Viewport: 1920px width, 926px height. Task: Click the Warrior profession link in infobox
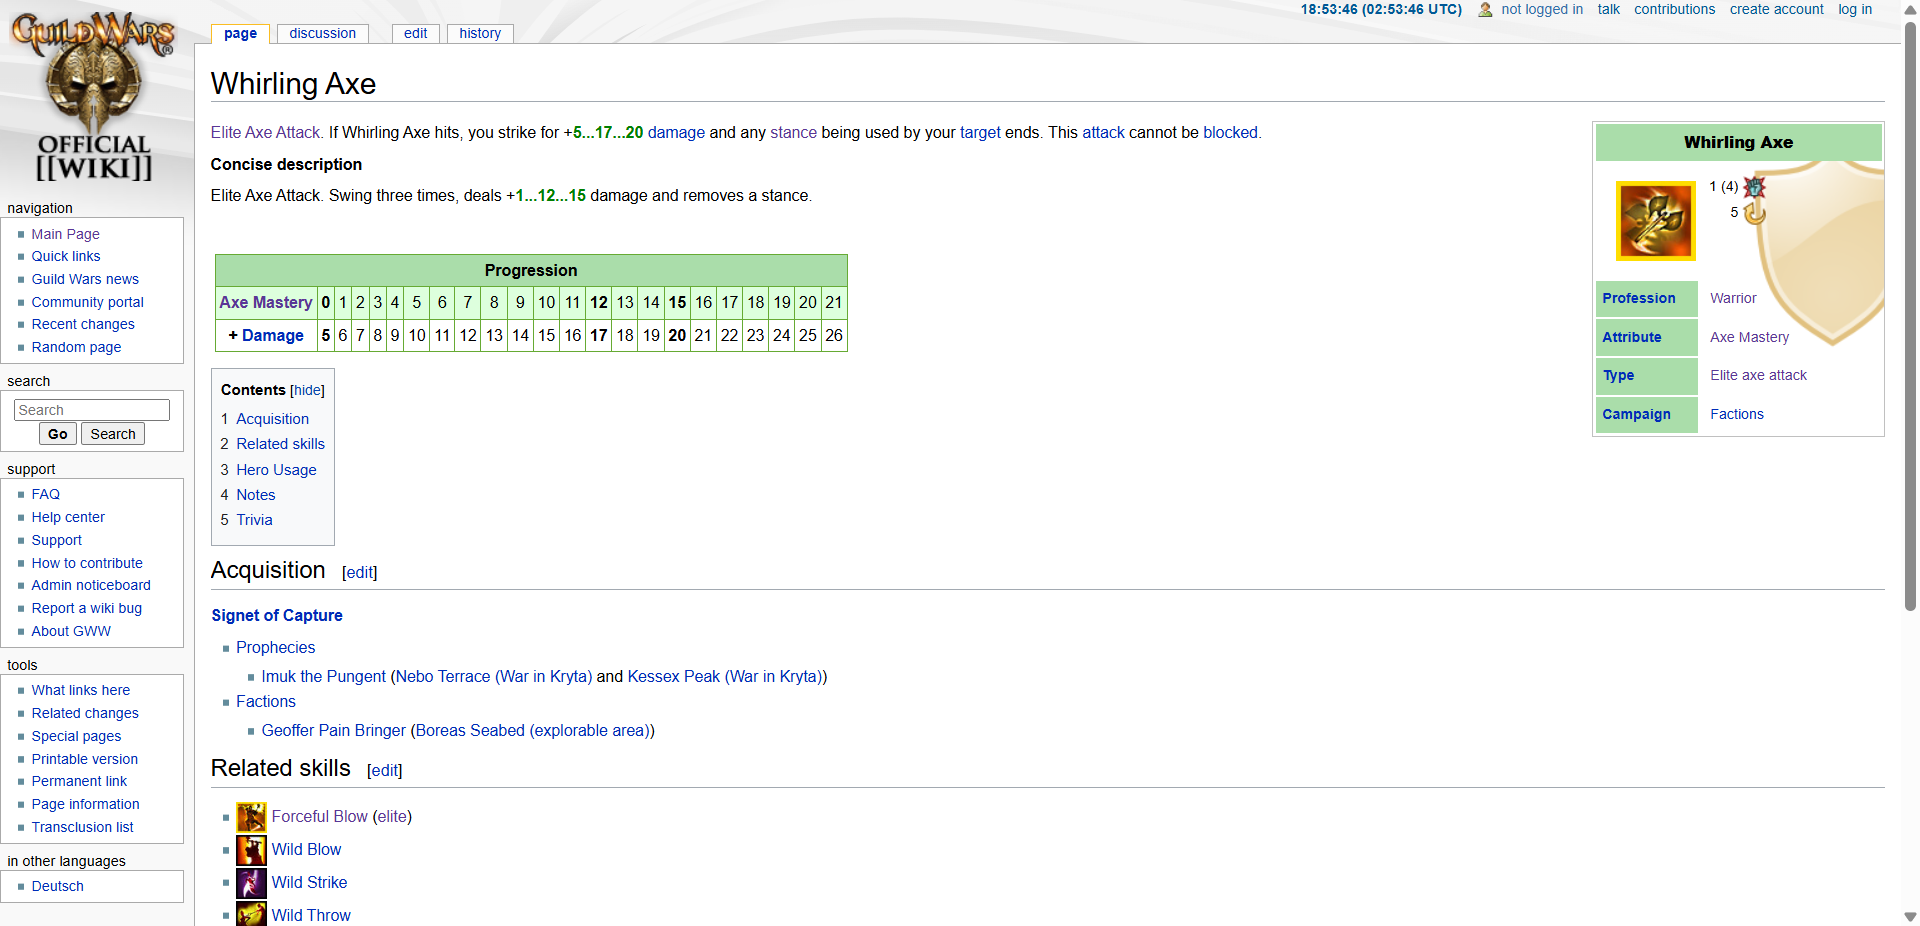[1733, 298]
